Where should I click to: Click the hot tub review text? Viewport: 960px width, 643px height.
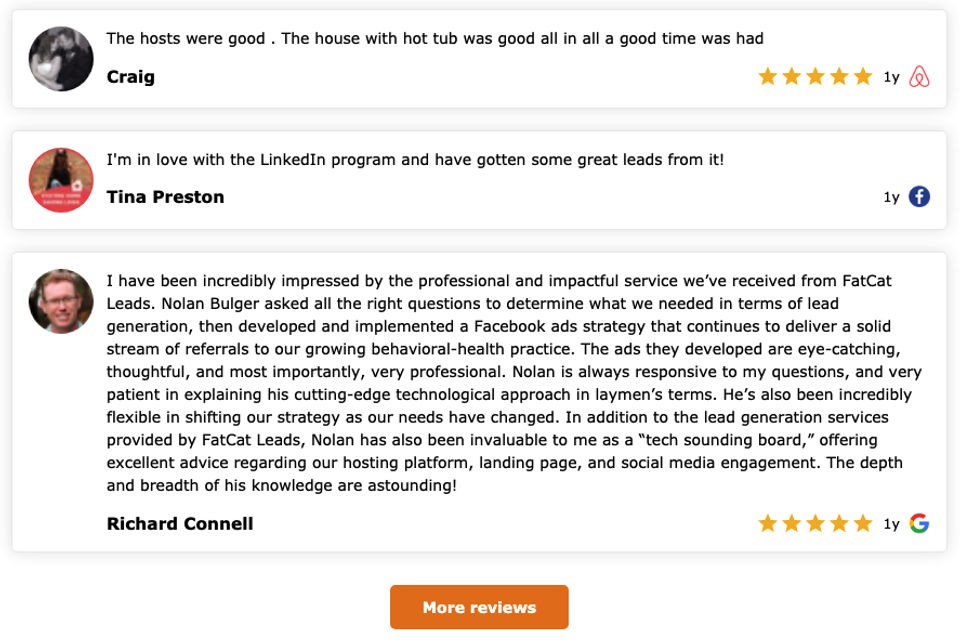pos(435,39)
